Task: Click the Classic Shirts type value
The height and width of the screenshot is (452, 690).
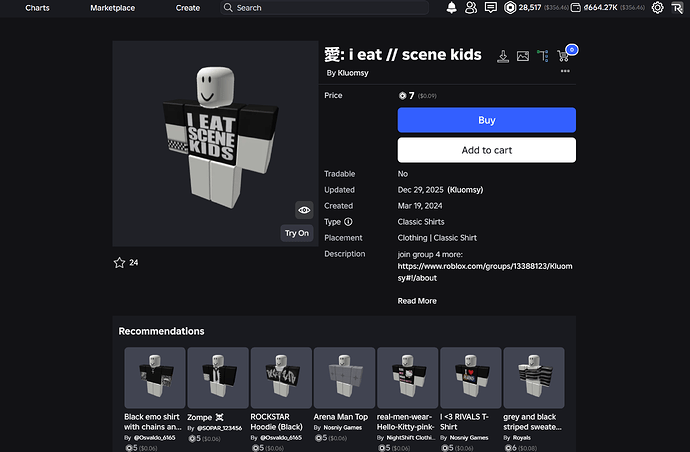Action: pyautogui.click(x=421, y=222)
